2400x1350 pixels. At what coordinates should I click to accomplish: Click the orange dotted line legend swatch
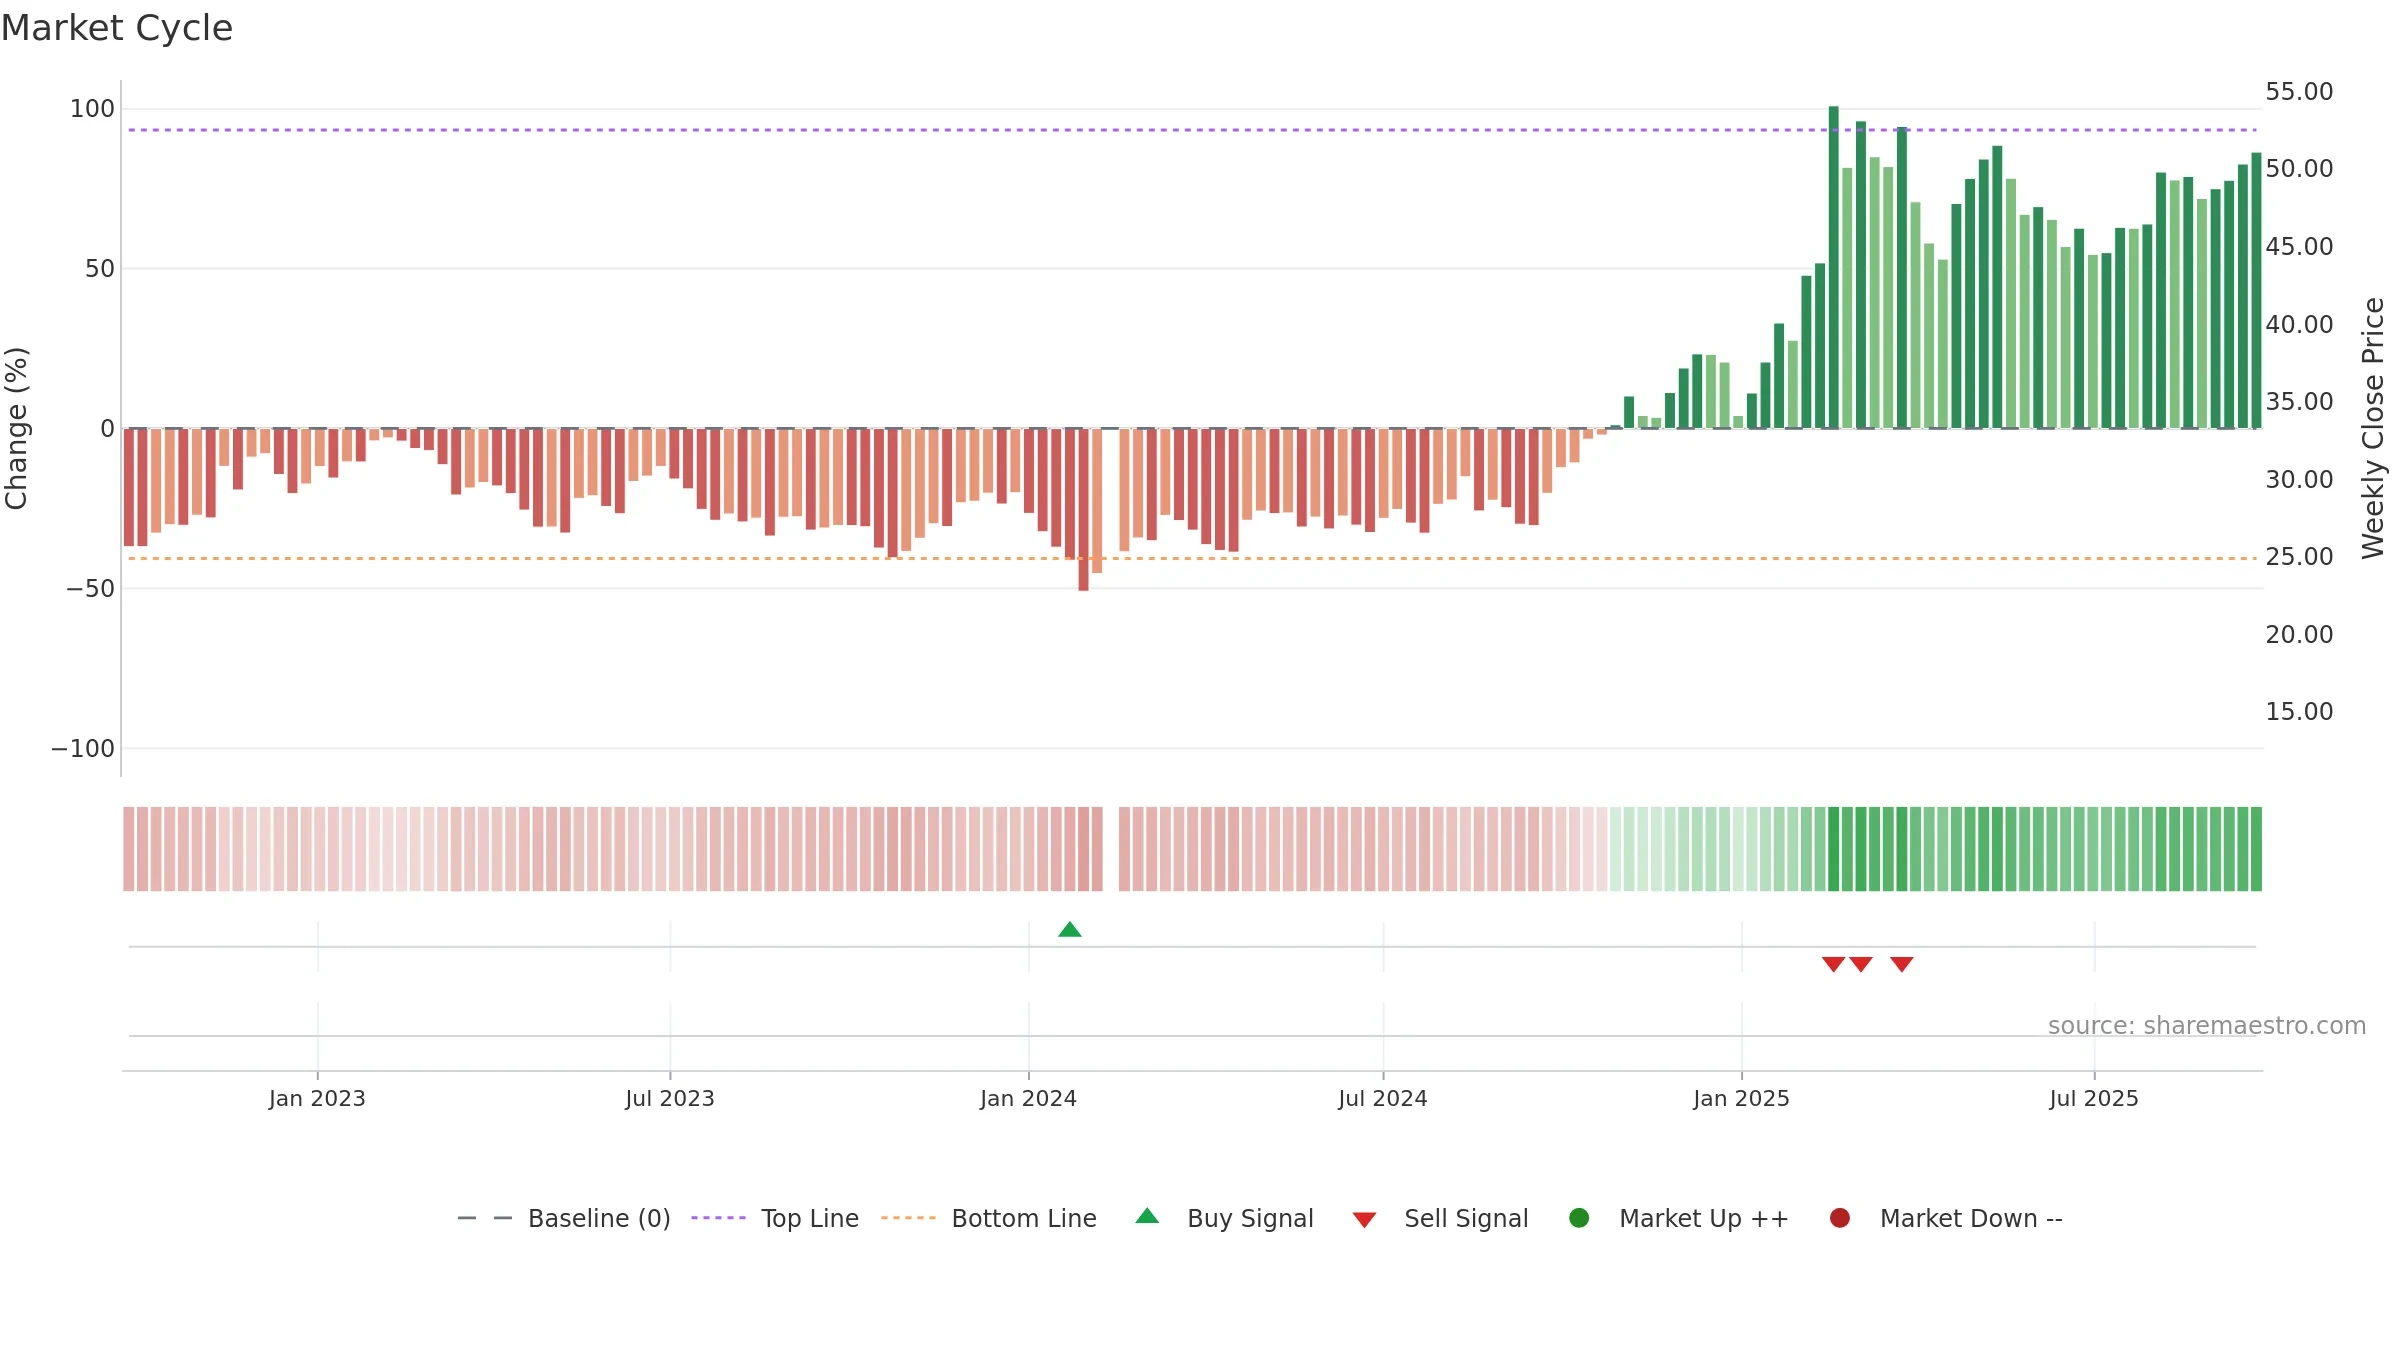tap(908, 1218)
